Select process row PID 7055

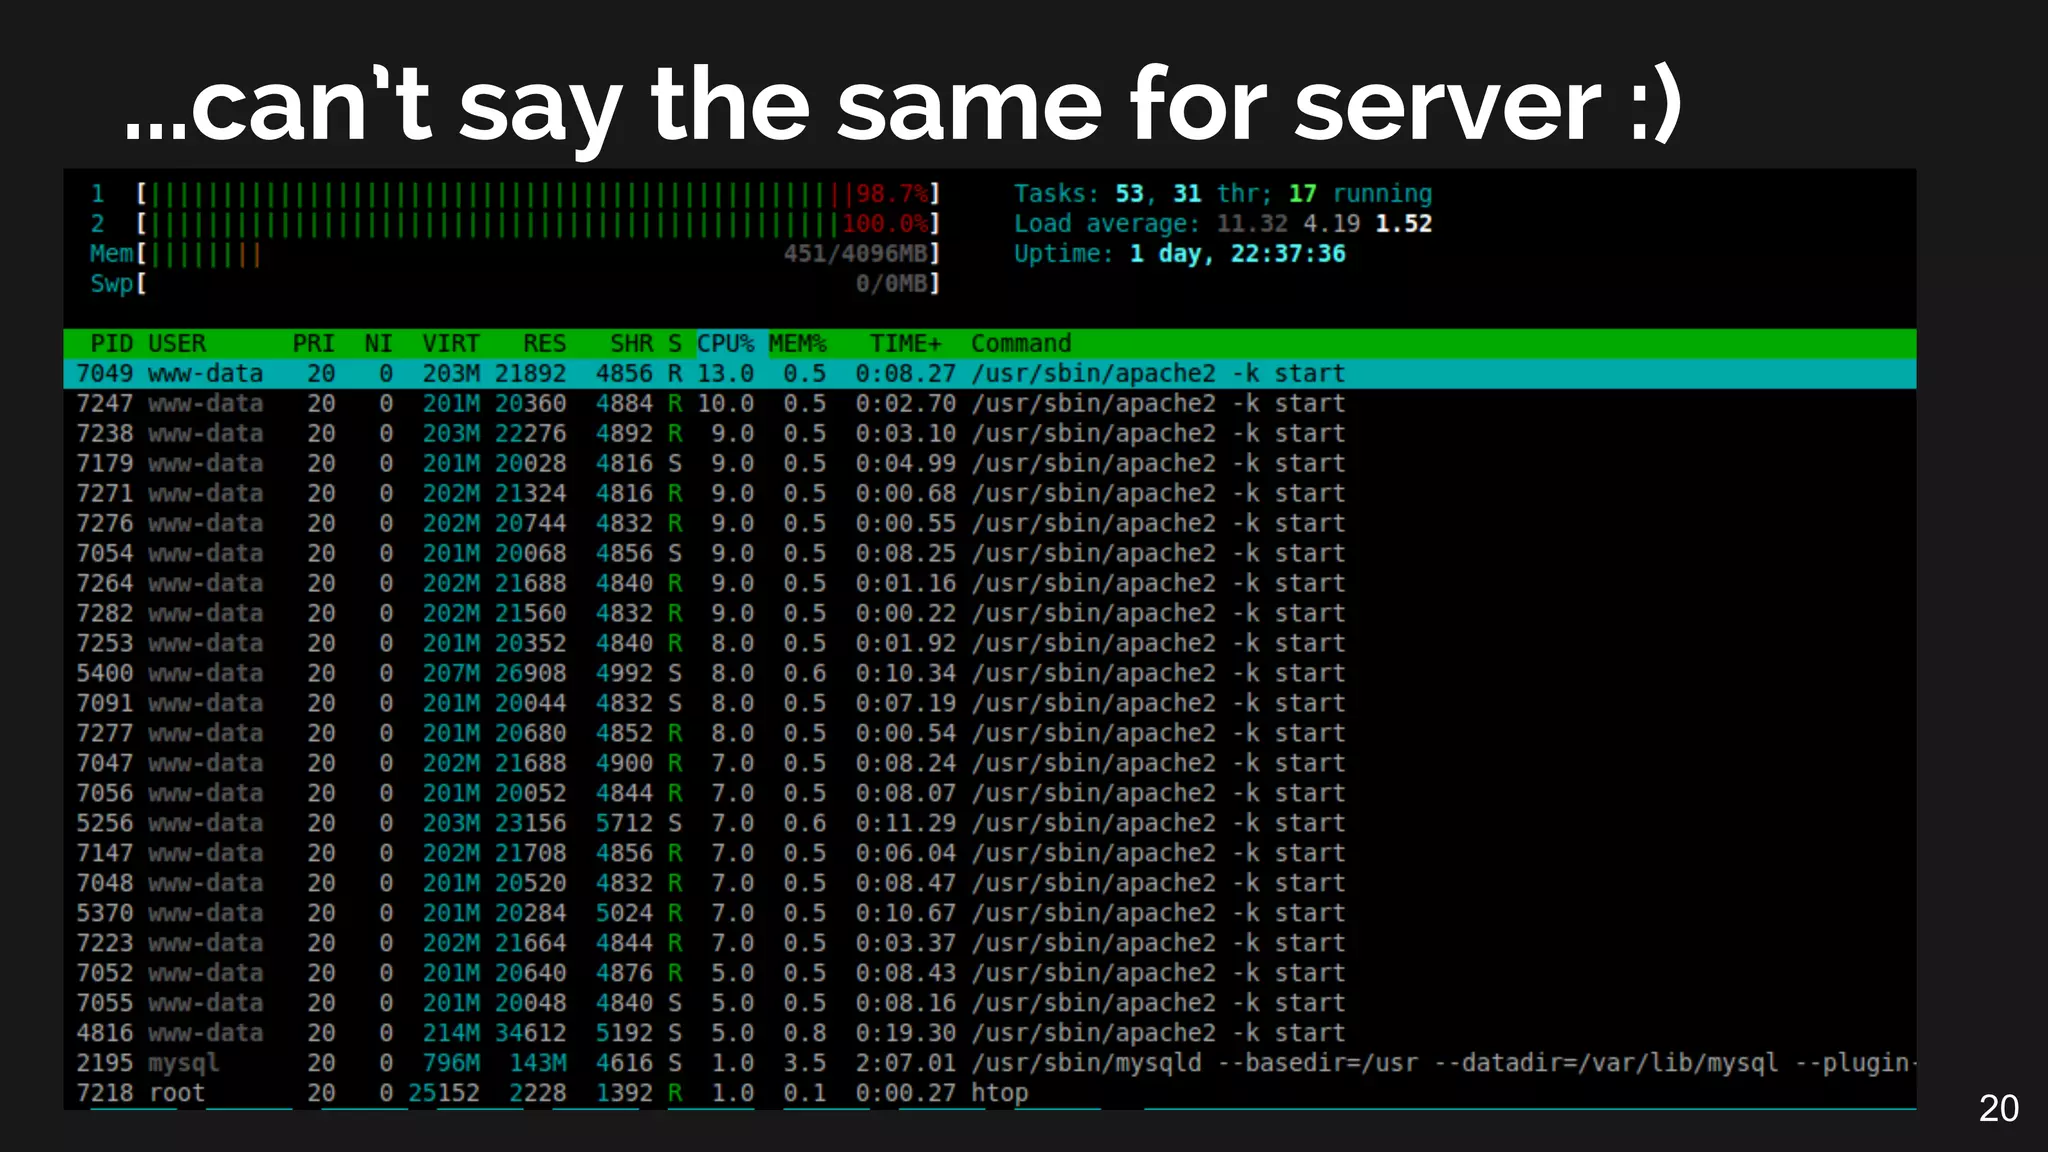pos(990,1004)
